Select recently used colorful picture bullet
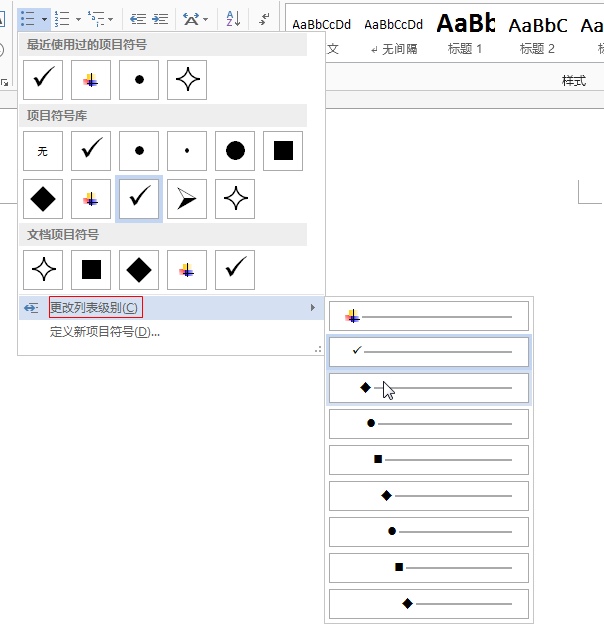 (x=91, y=80)
